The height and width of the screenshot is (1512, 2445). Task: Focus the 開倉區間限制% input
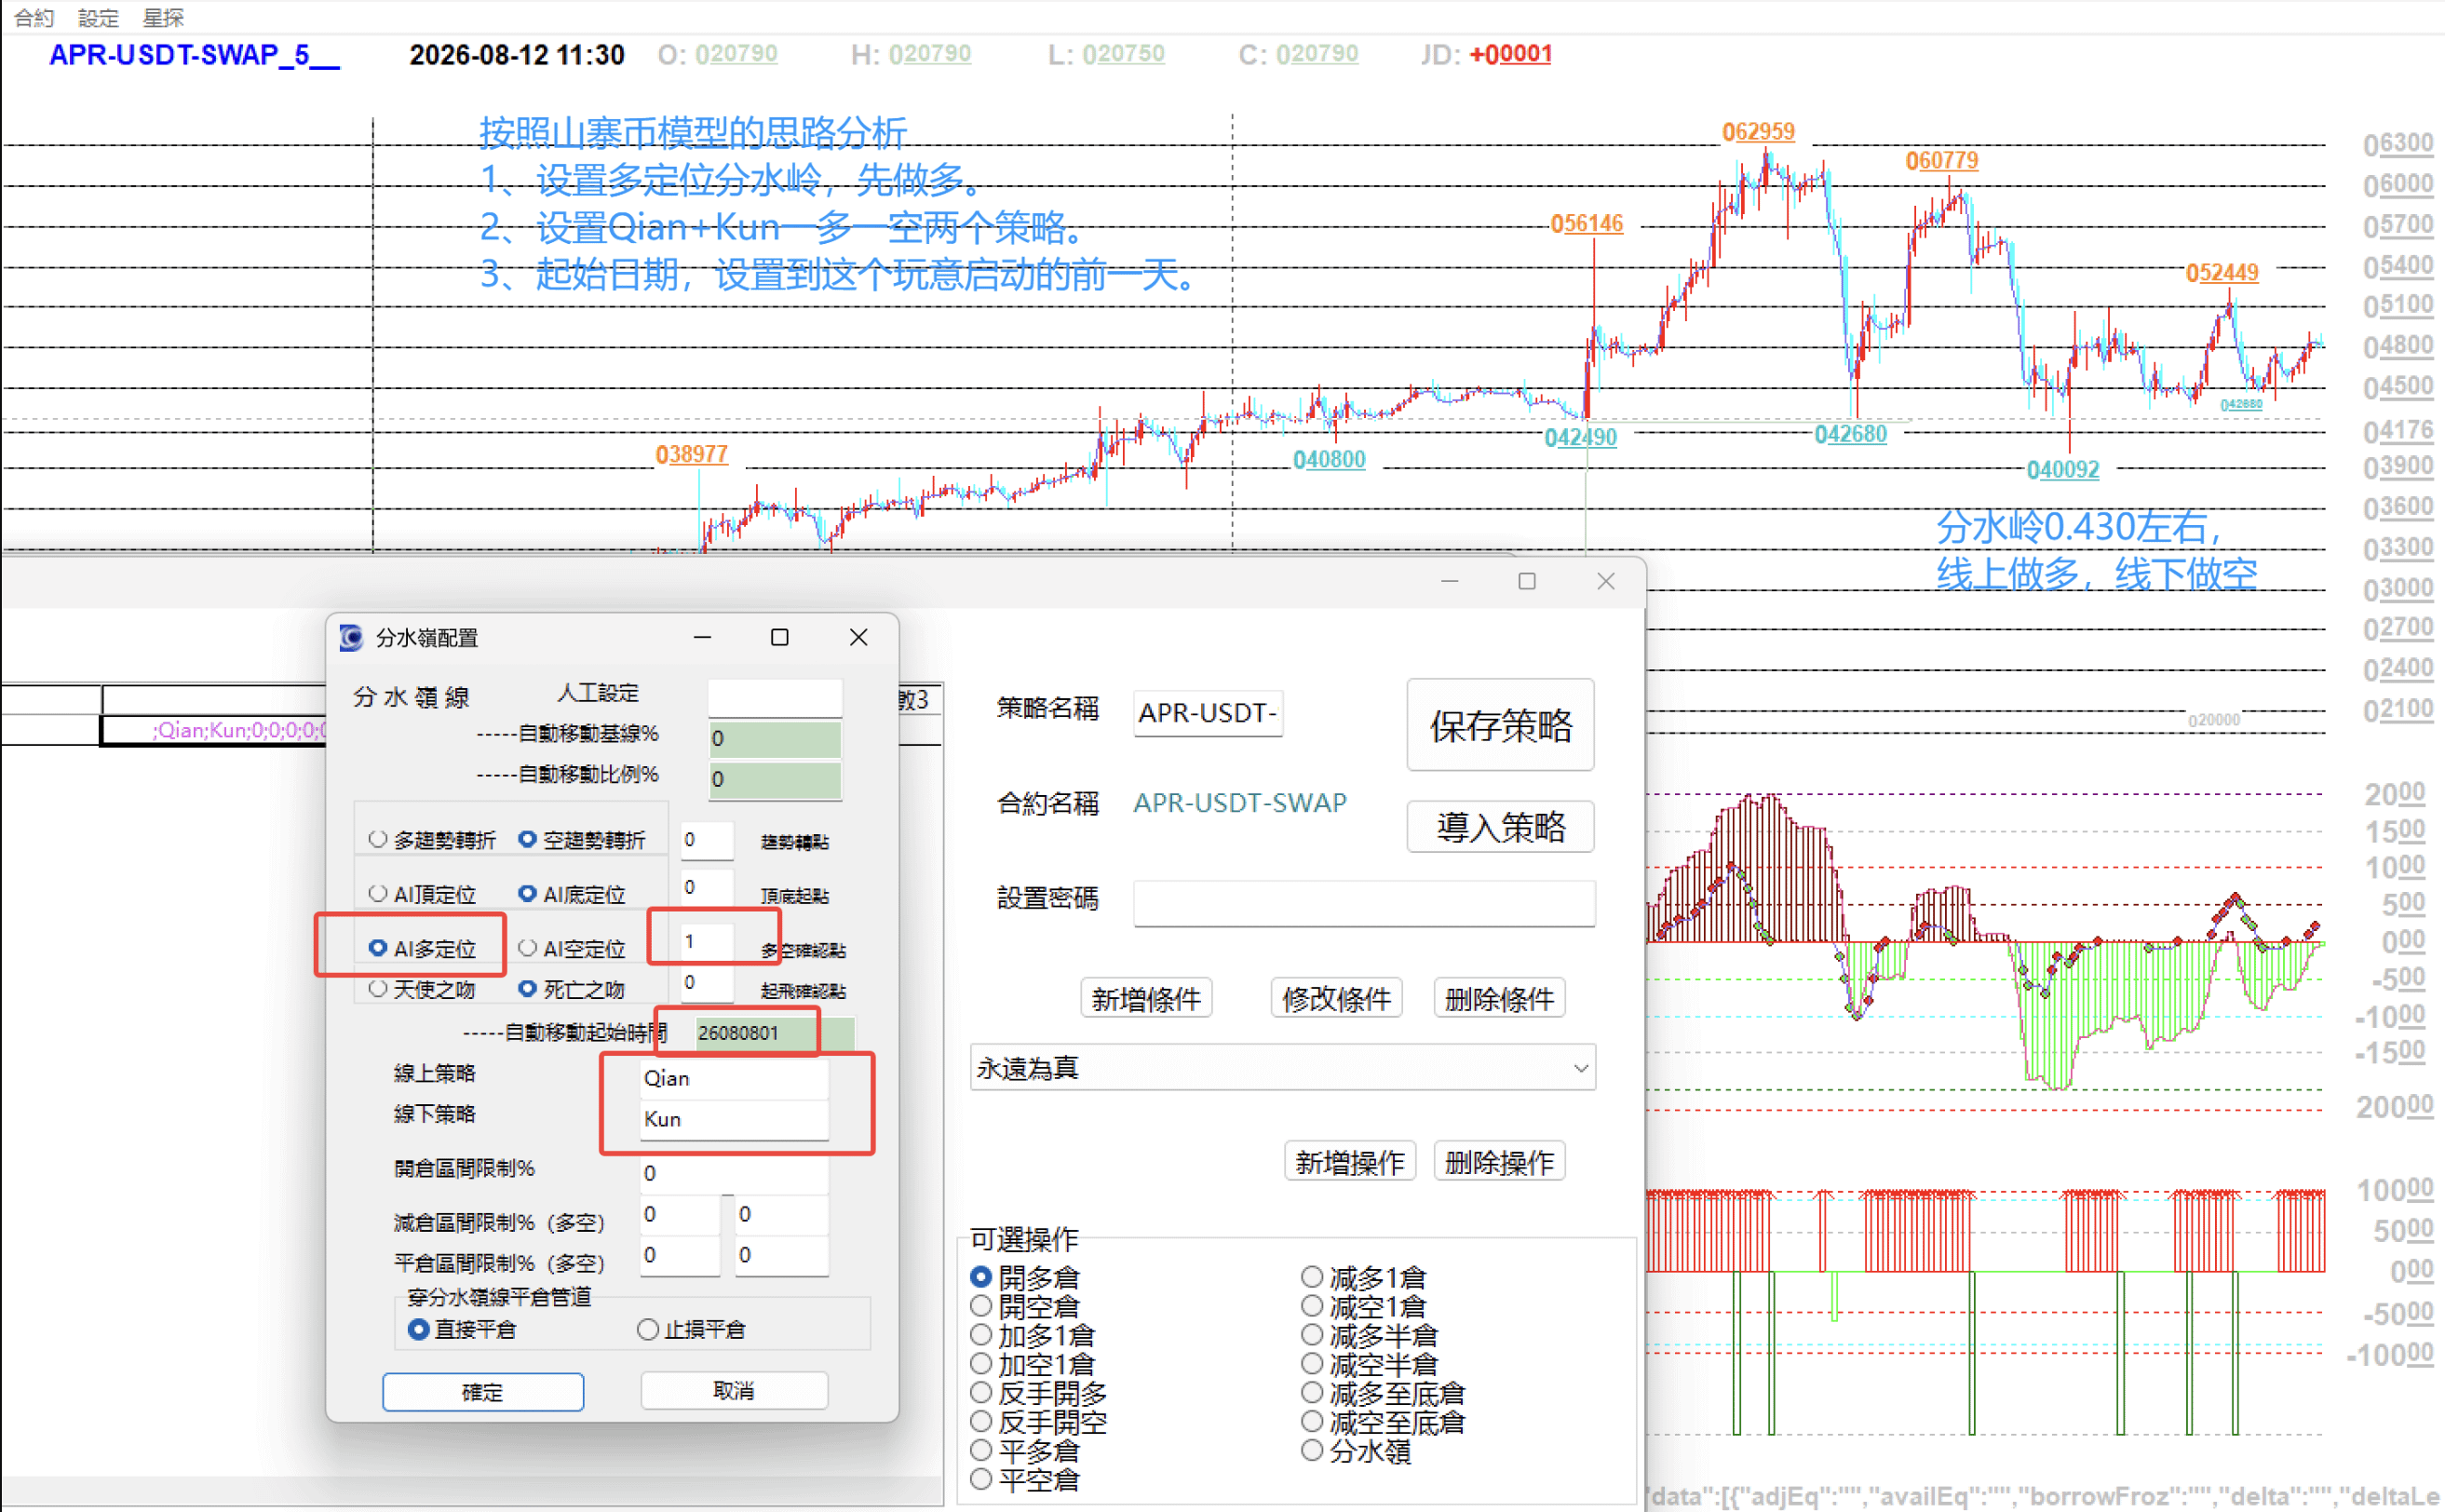733,1173
